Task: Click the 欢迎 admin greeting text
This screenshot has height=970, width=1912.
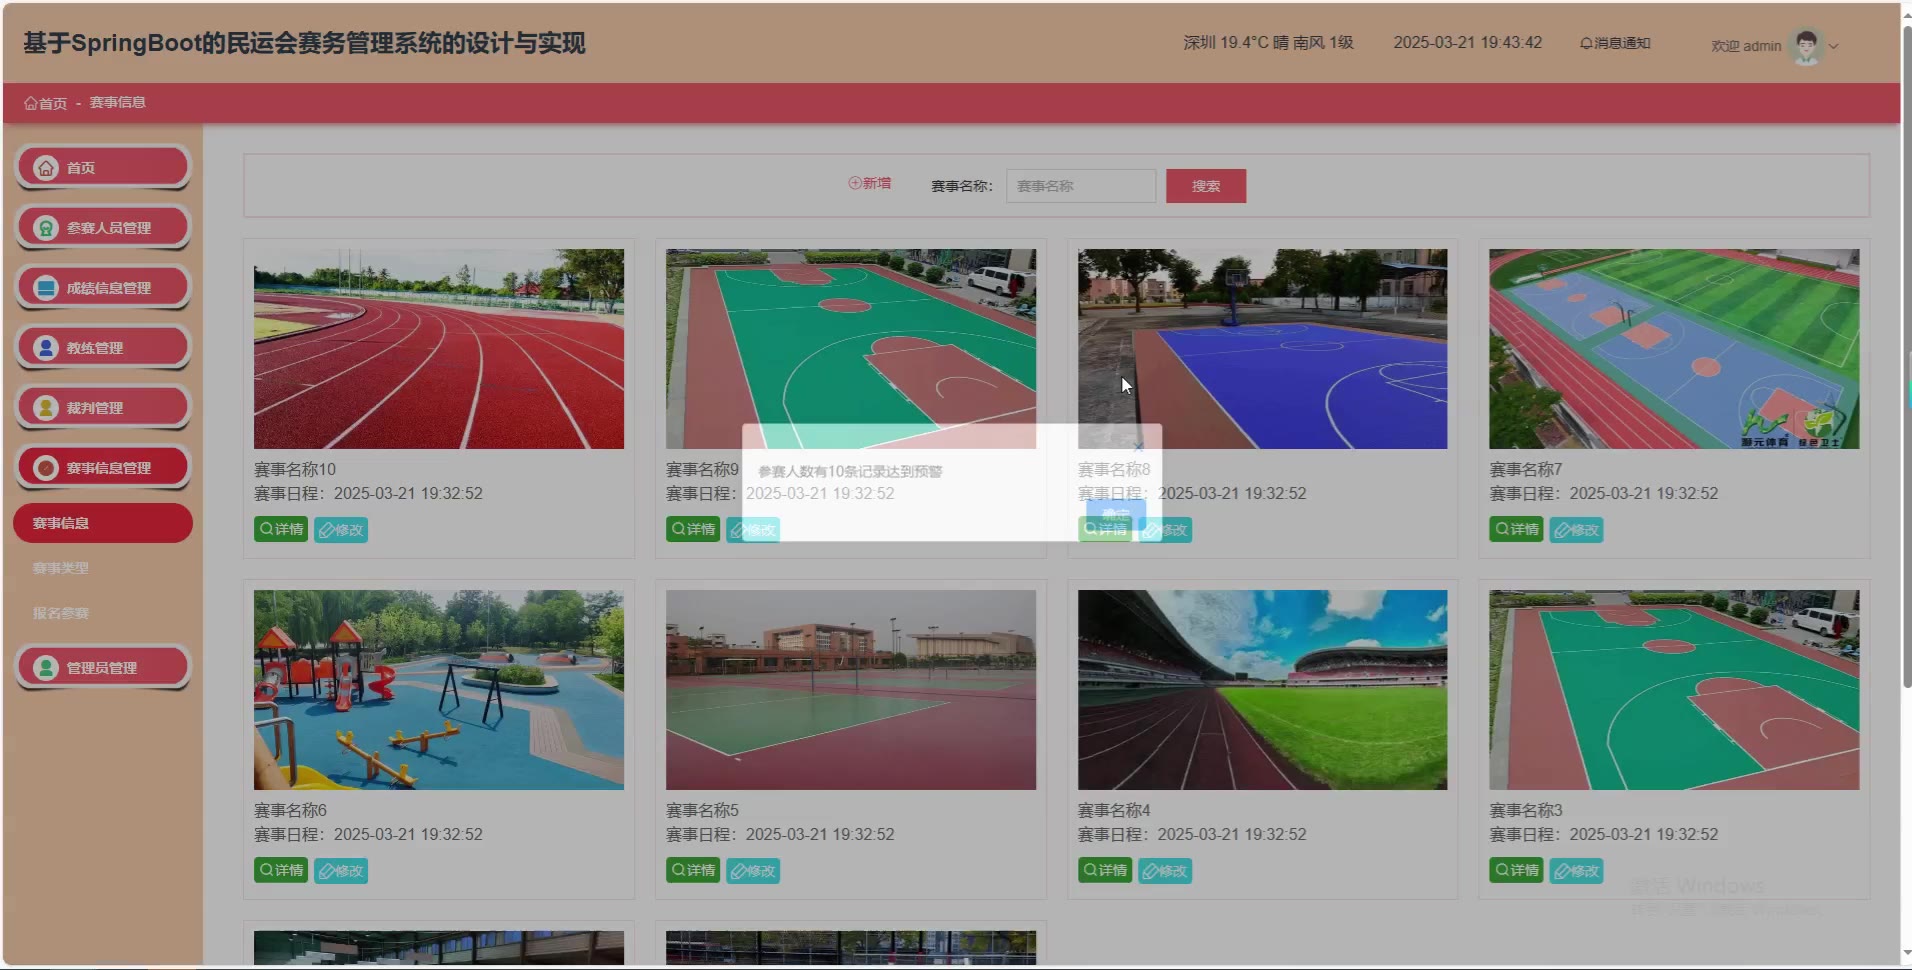Action: 1746,46
